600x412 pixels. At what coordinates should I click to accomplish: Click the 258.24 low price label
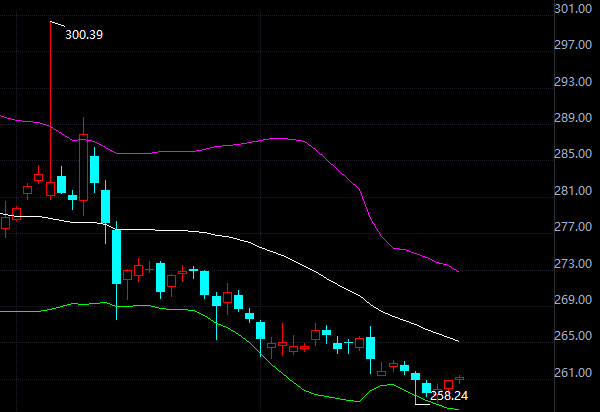coord(449,396)
